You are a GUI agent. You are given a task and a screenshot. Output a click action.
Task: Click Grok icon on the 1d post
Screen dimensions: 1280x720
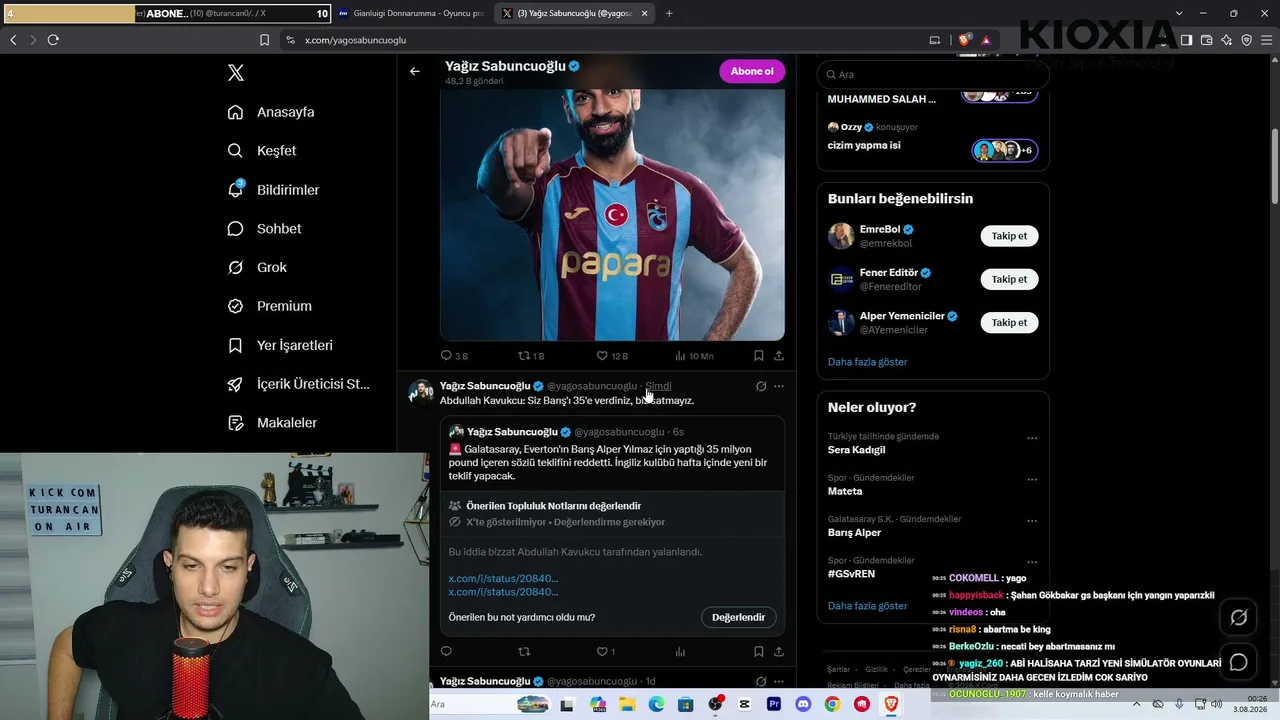pyautogui.click(x=761, y=681)
